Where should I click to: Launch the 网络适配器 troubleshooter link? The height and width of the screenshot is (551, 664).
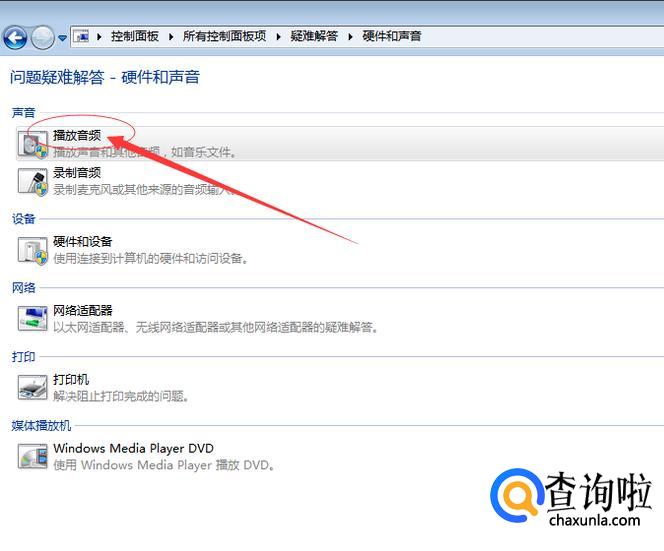coord(83,311)
